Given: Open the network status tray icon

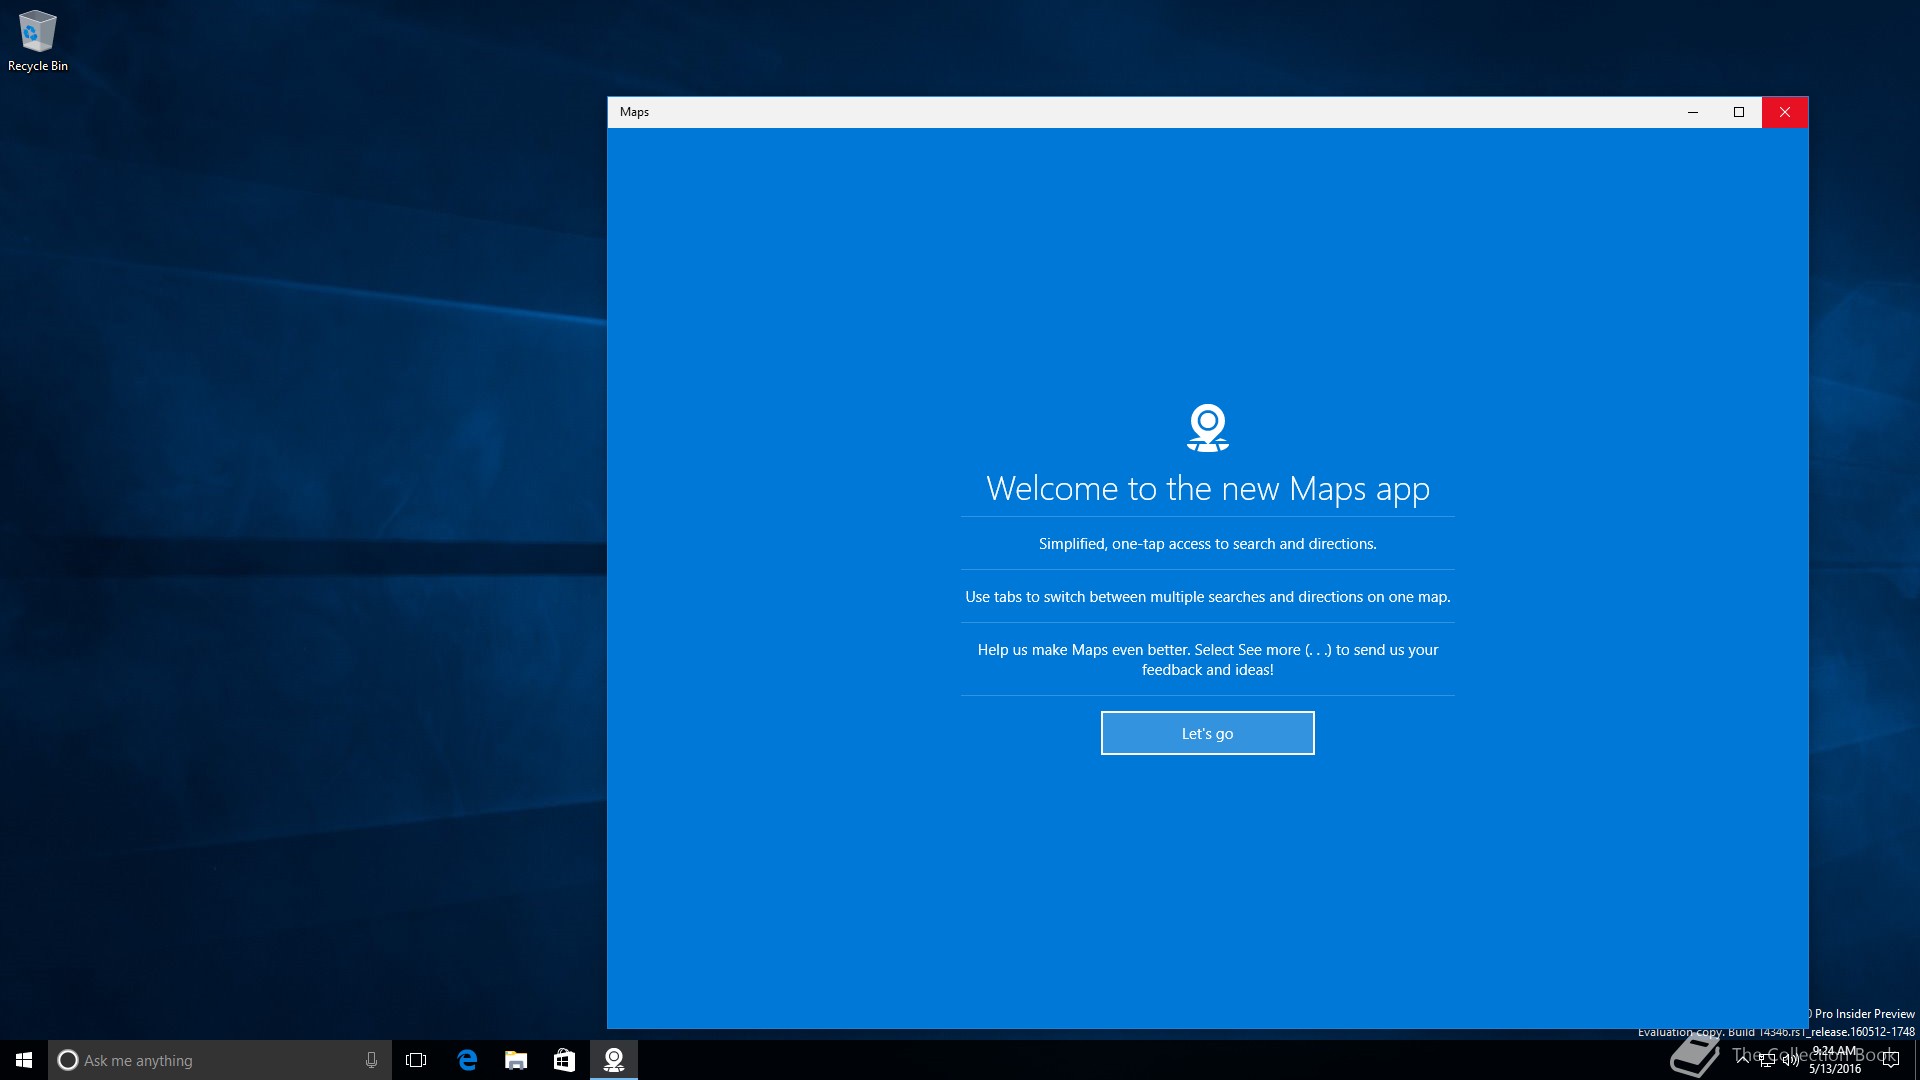Looking at the screenshot, I should click(x=1767, y=1060).
